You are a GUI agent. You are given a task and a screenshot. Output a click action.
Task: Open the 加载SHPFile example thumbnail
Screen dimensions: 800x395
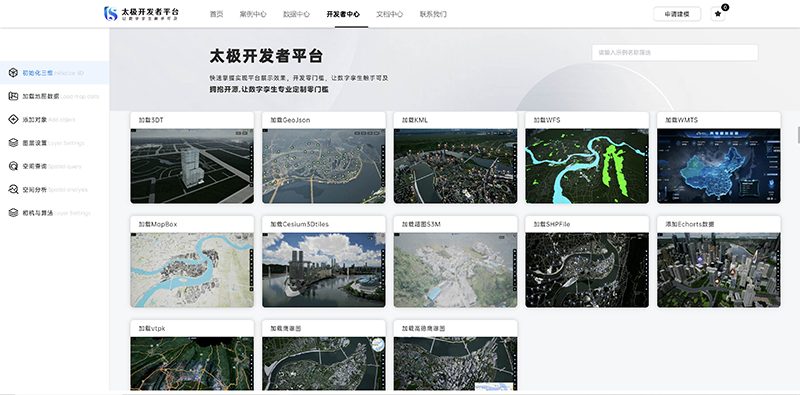(x=587, y=270)
